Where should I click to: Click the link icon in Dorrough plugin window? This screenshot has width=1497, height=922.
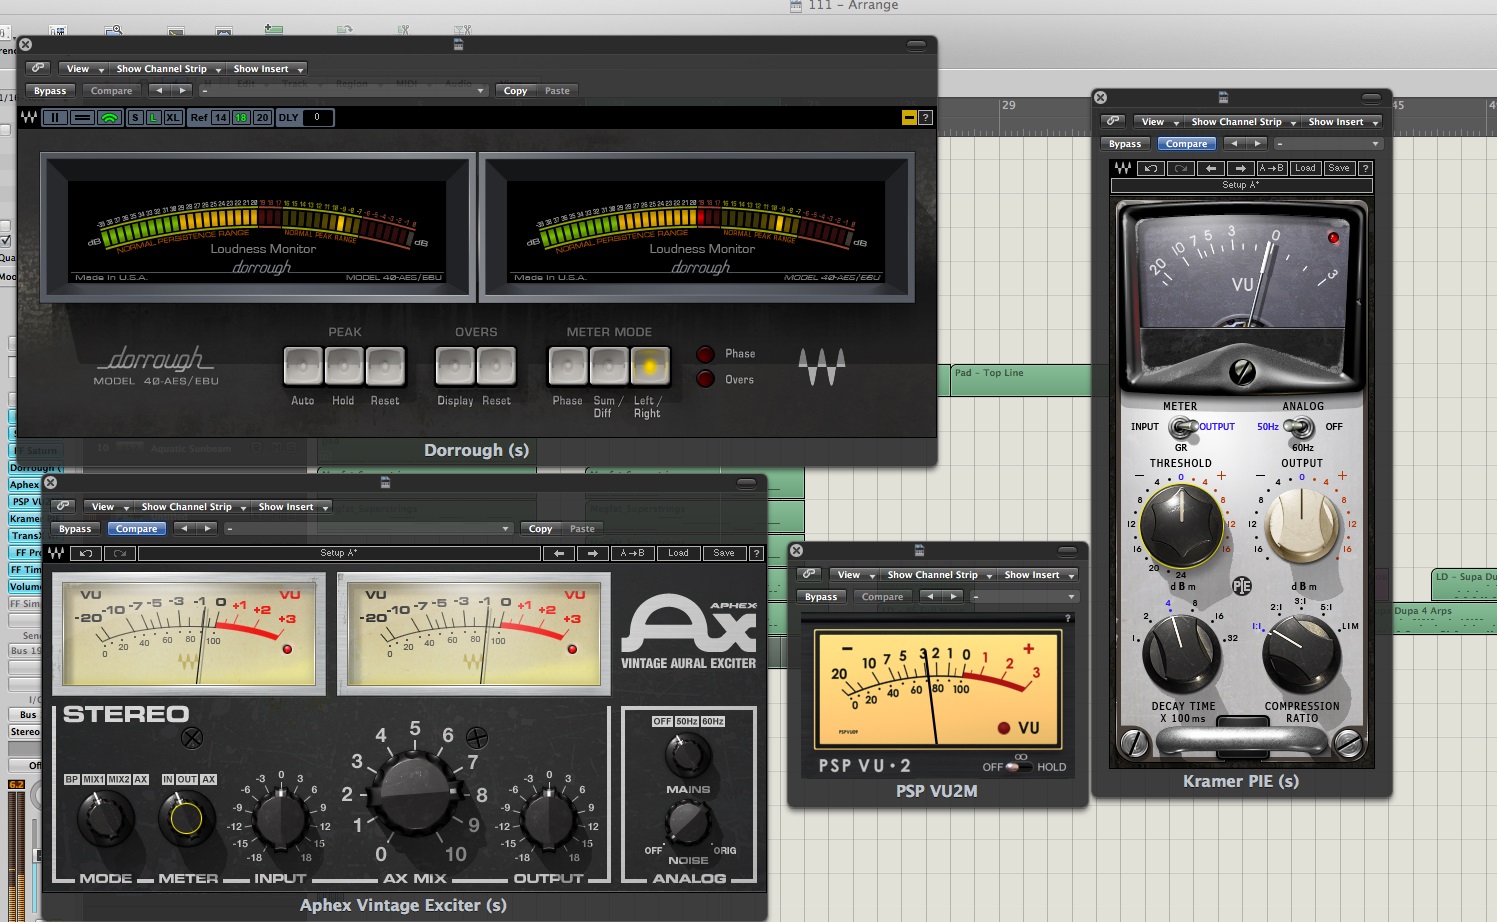[x=38, y=69]
